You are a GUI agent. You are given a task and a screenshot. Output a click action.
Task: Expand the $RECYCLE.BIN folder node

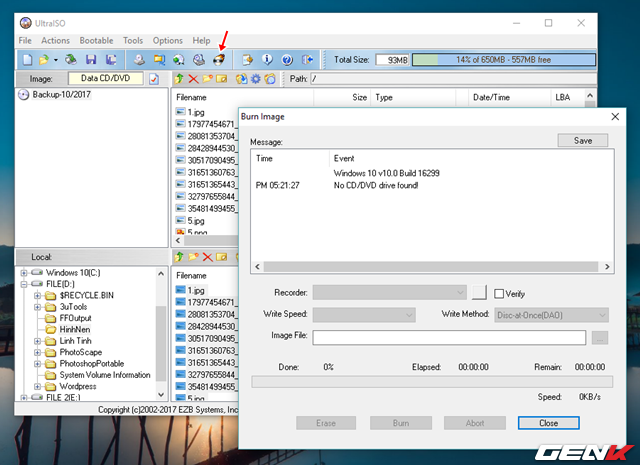pyautogui.click(x=37, y=296)
